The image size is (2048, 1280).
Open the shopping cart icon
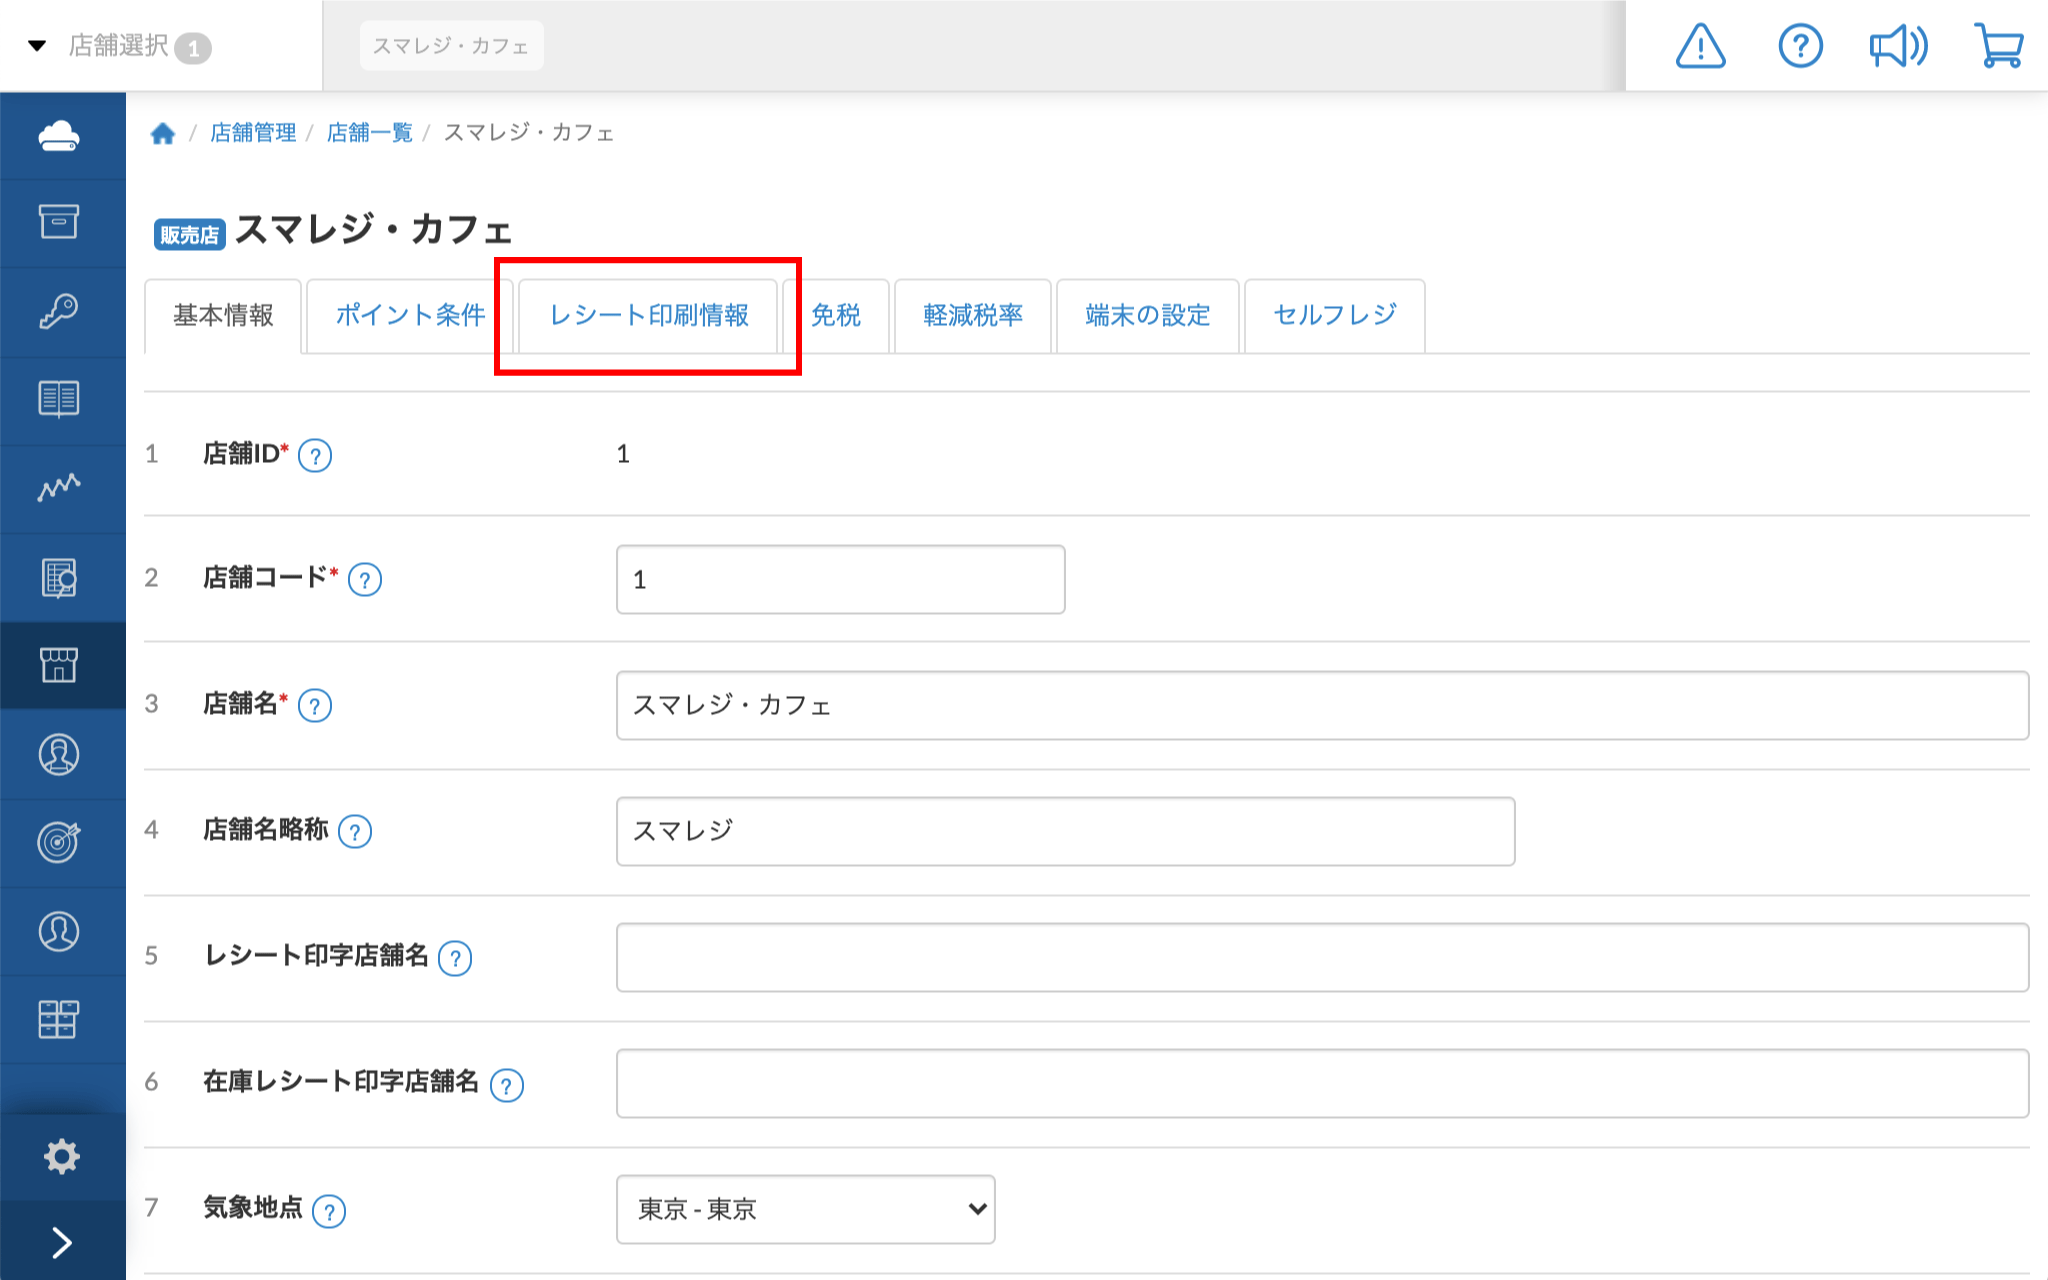point(1999,46)
